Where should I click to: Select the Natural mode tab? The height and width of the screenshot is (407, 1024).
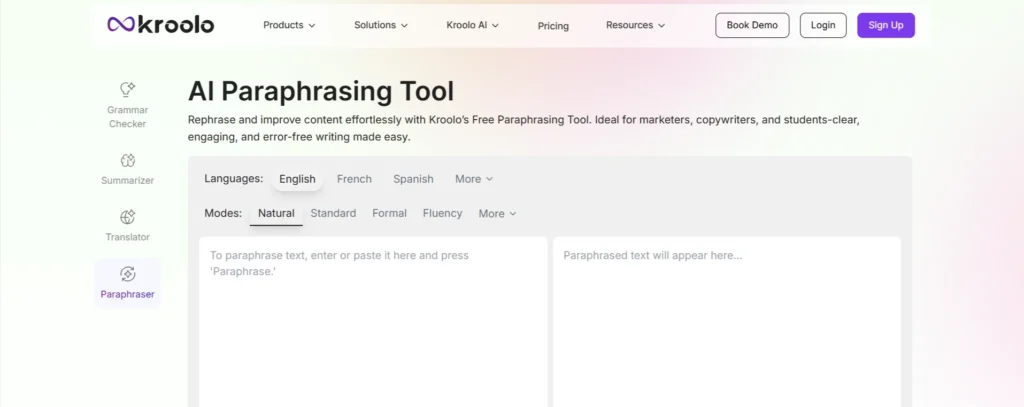tap(276, 214)
